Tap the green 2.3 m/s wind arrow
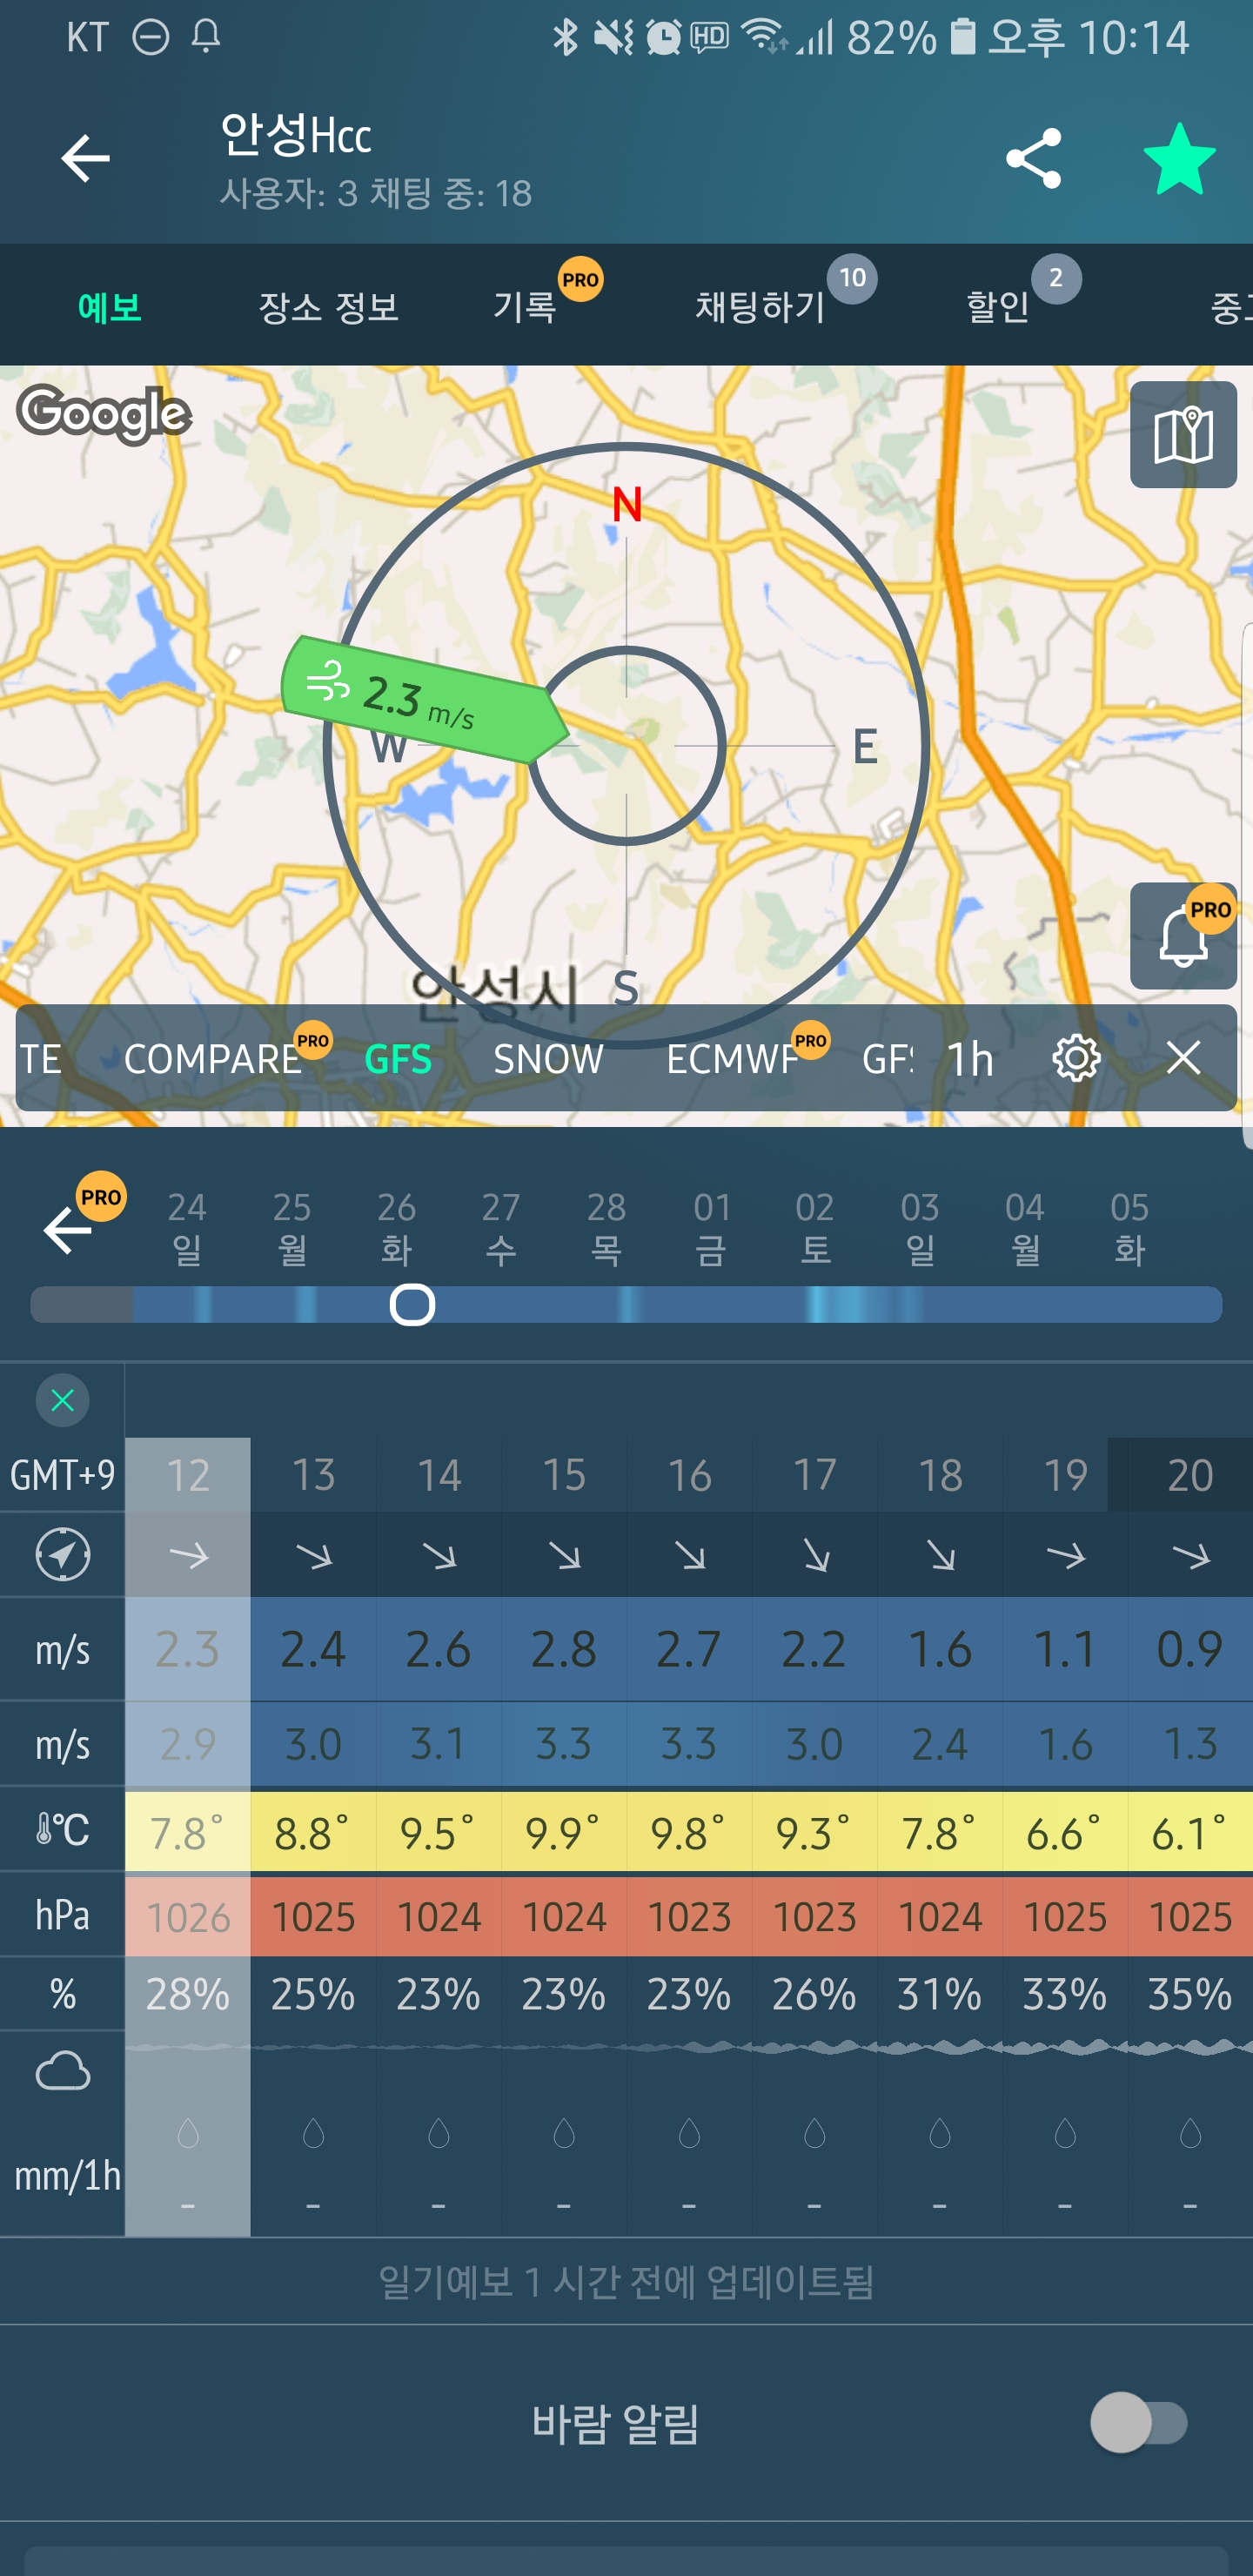 pyautogui.click(x=420, y=698)
